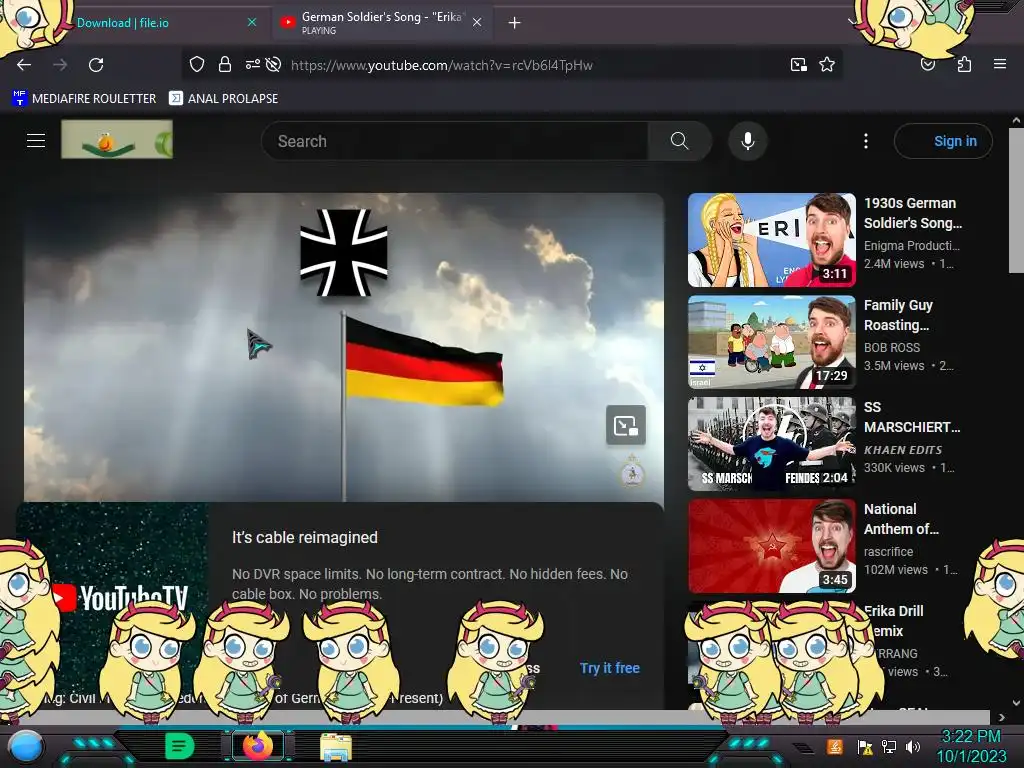1024x768 pixels.
Task: Open the SS MARSCHIERT video title
Action: point(912,417)
